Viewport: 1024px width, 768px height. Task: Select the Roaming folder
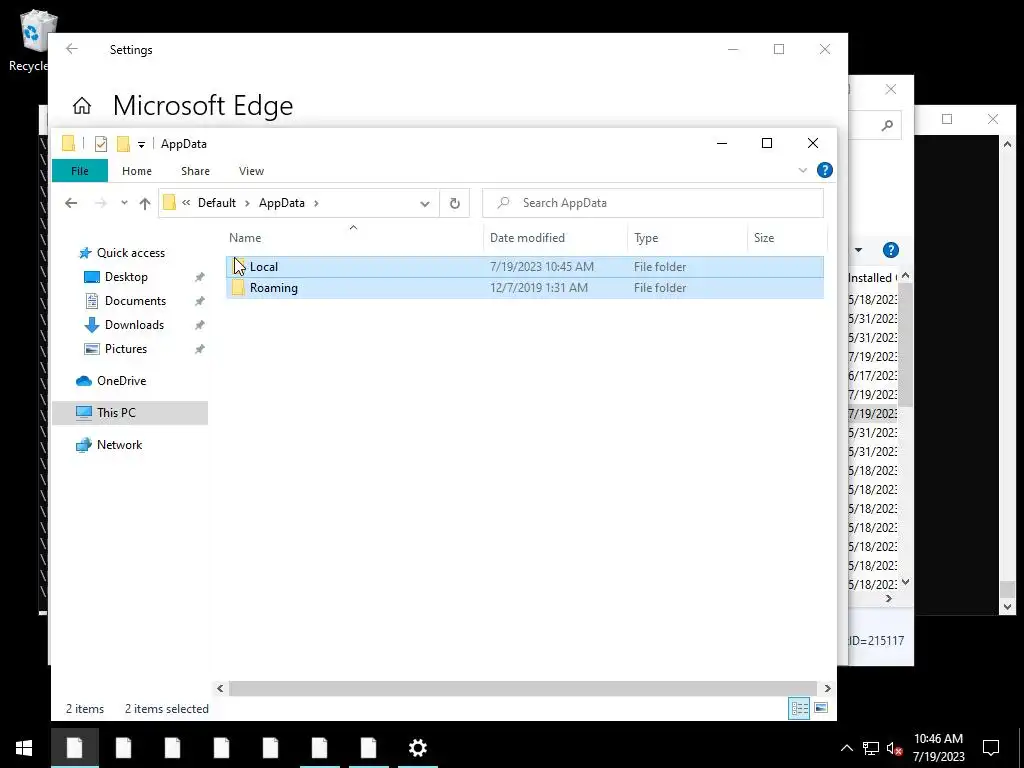click(524, 288)
